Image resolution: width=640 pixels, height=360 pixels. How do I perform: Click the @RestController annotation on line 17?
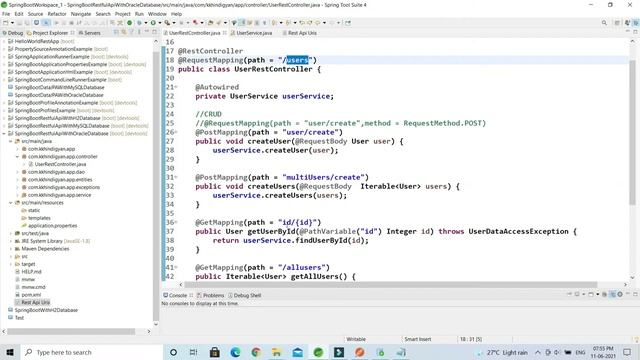click(x=210, y=51)
